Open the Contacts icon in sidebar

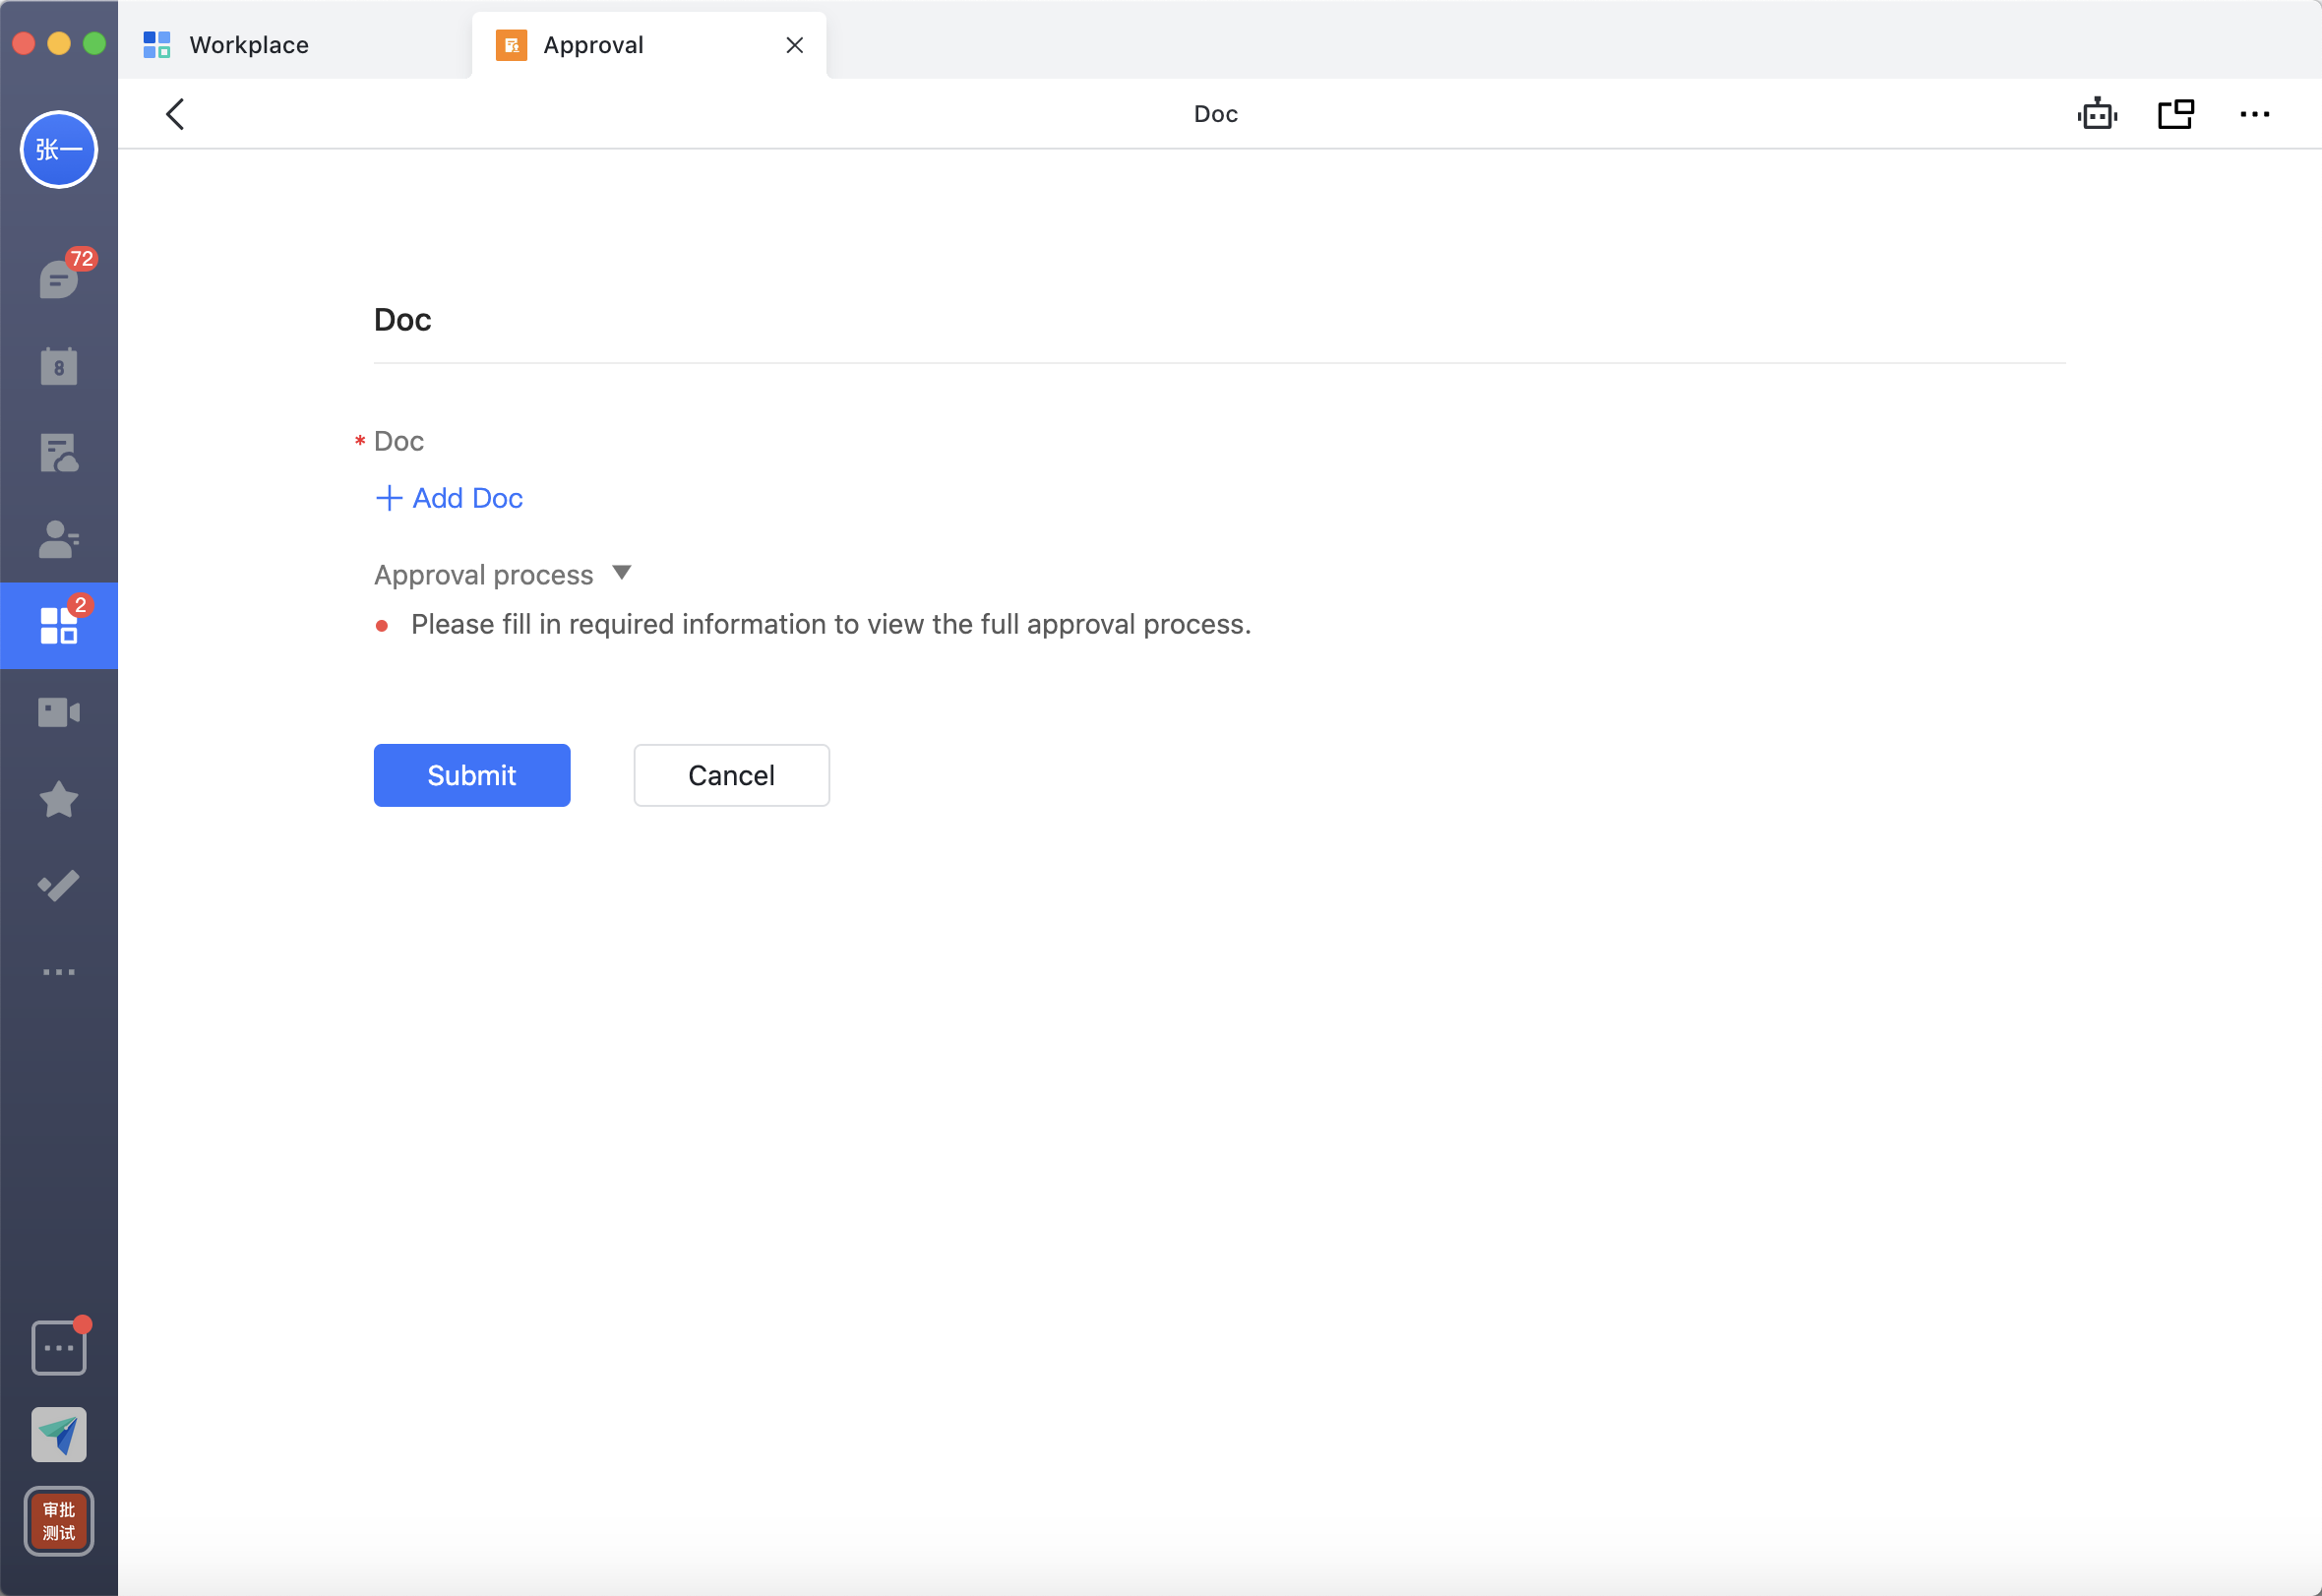[x=59, y=539]
